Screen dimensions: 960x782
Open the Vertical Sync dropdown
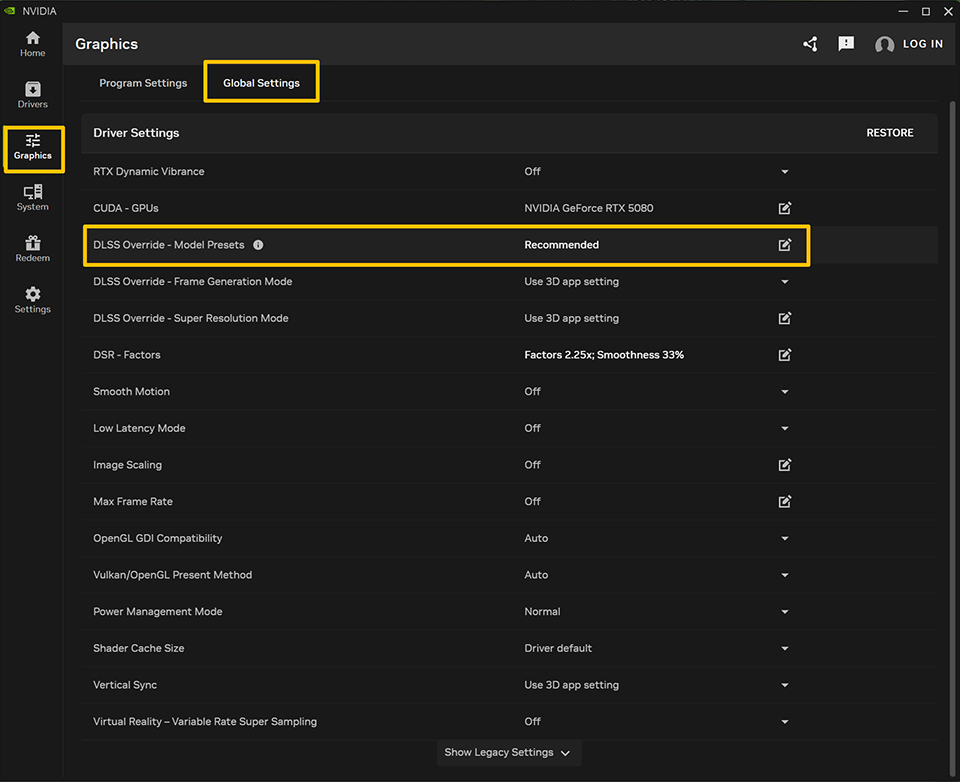[785, 685]
